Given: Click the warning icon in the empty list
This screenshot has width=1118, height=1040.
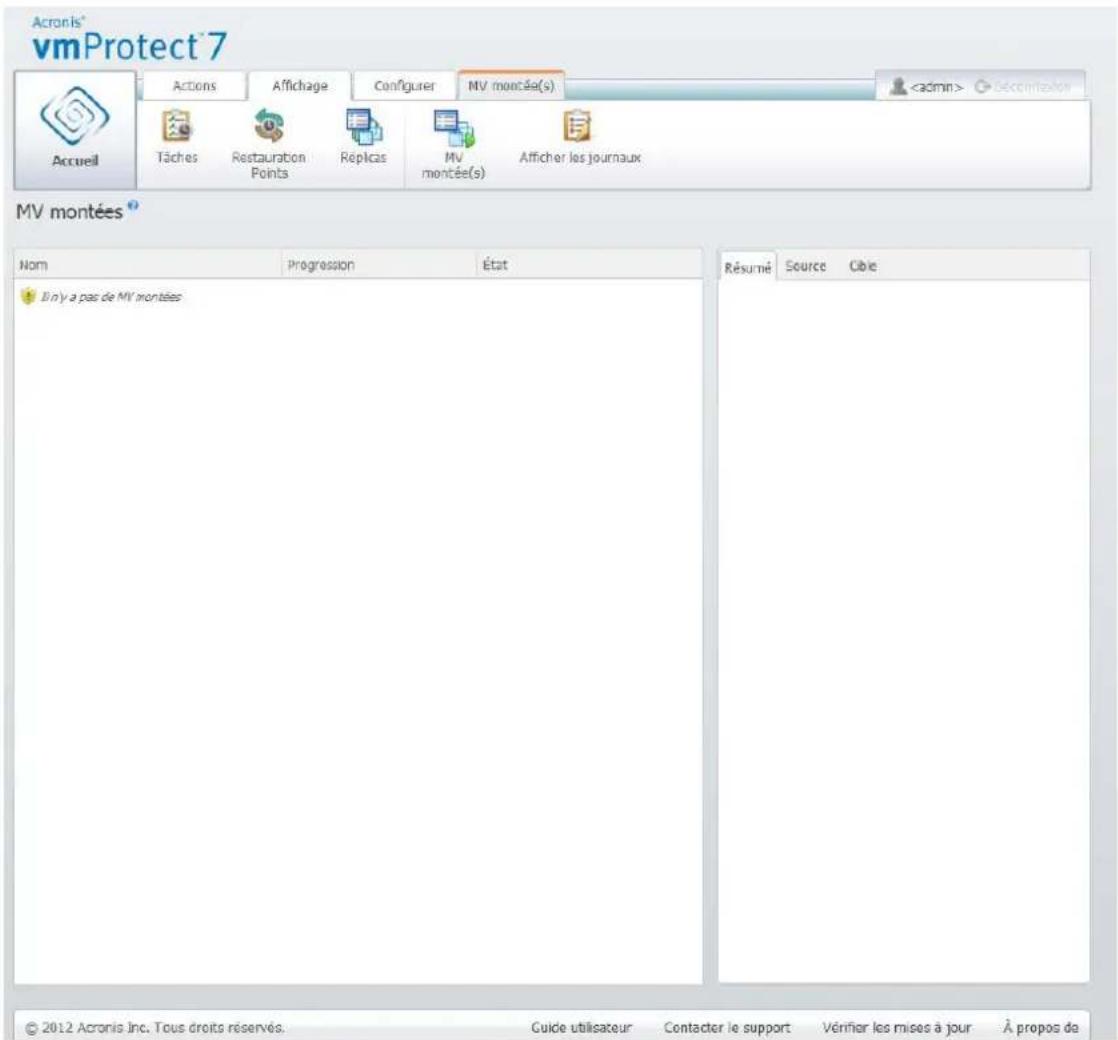Looking at the screenshot, I should (28, 297).
